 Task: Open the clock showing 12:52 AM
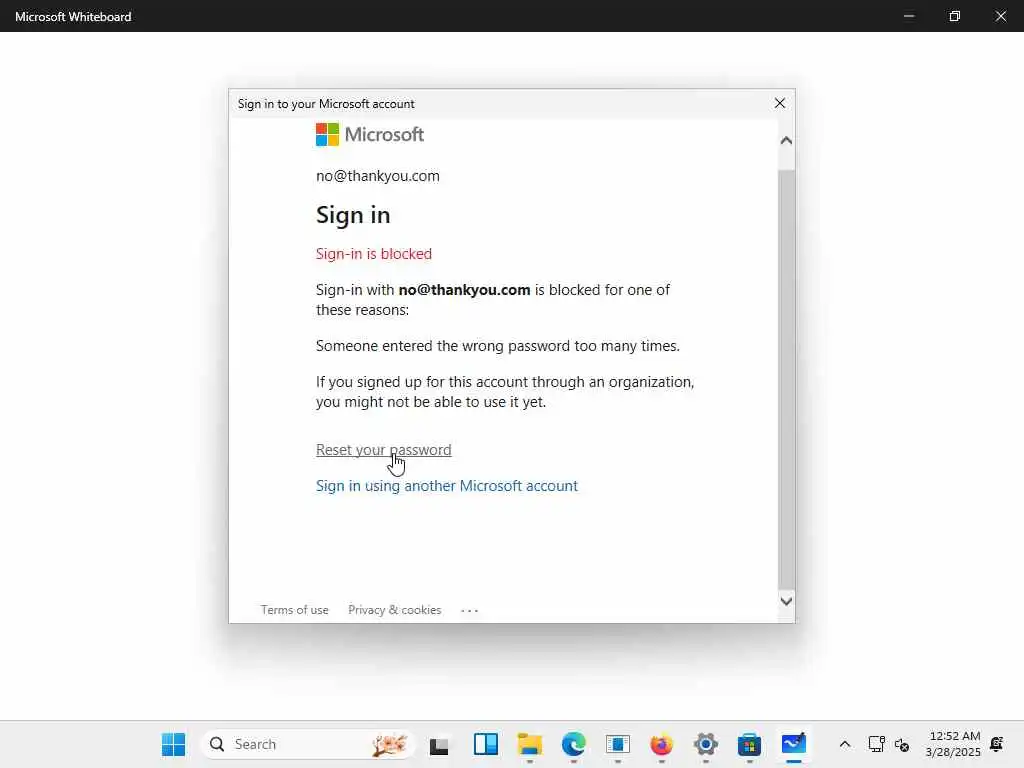953,744
